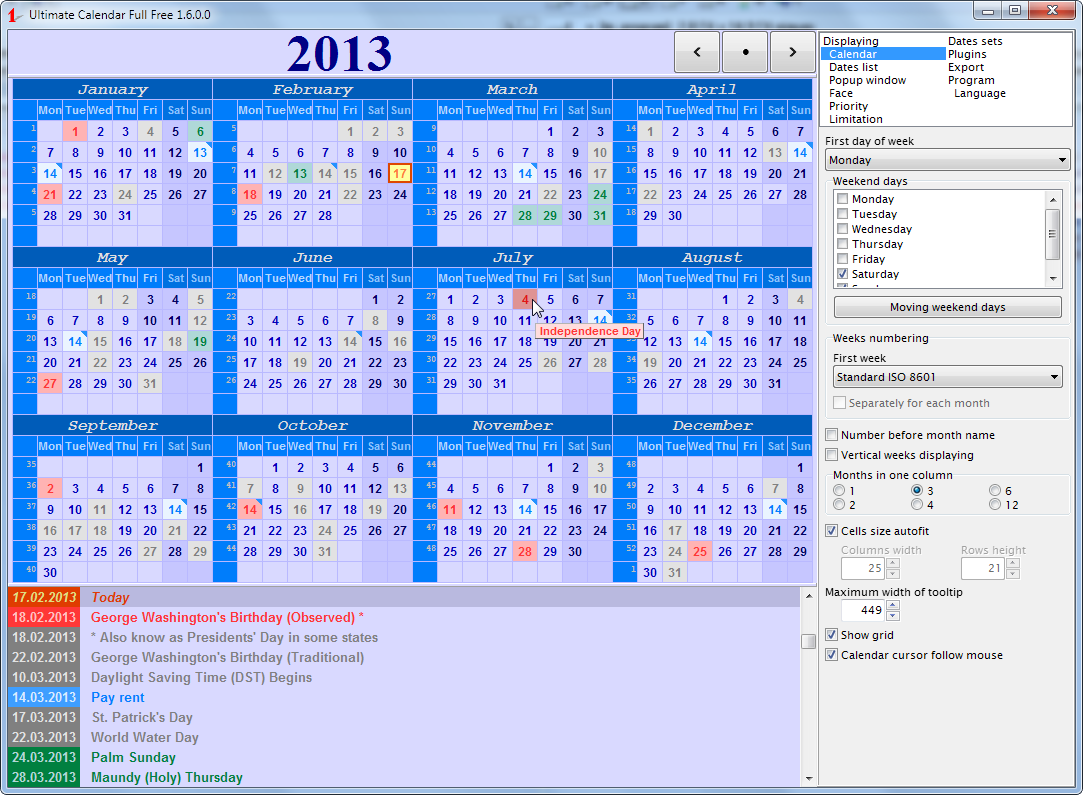Select October 14 in the calendar
Image resolution: width=1083 pixels, height=795 pixels.
click(x=250, y=510)
